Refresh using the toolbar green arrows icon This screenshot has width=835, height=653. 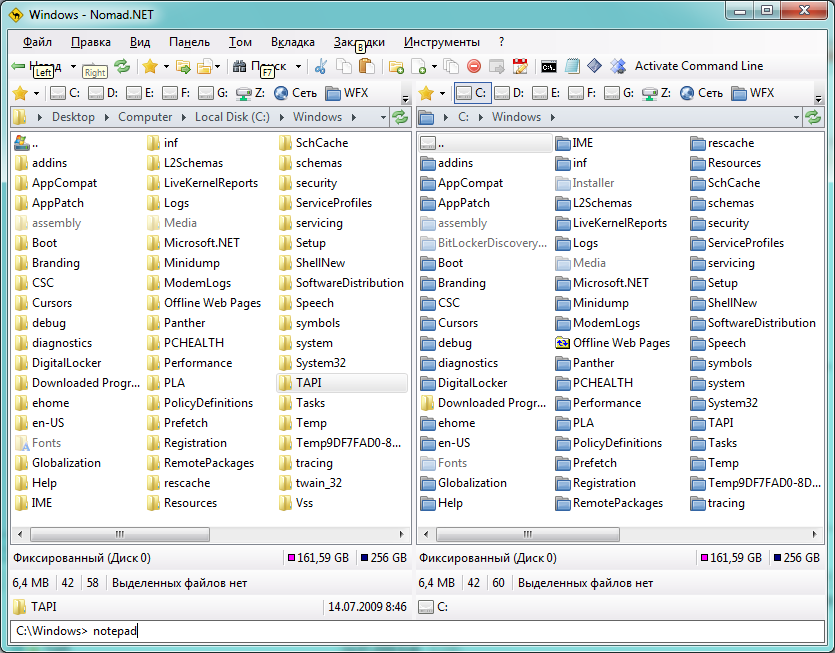coord(122,66)
